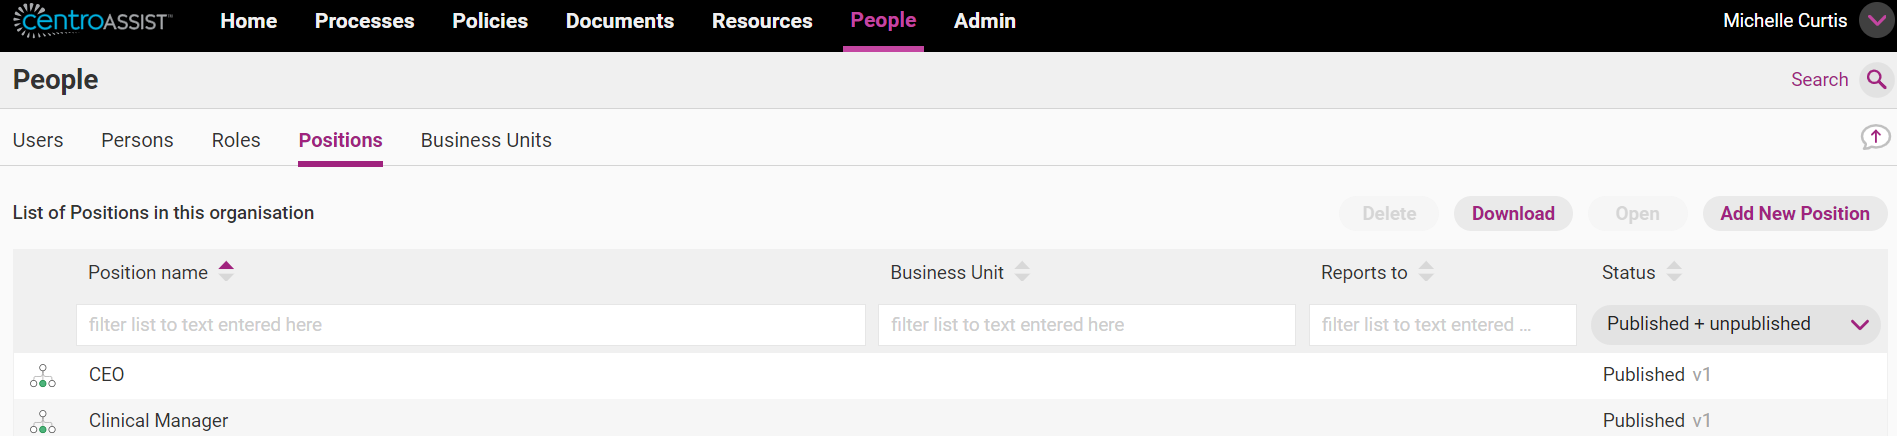The image size is (1897, 436).
Task: Focus the Business Unit filter field
Action: click(x=1087, y=325)
